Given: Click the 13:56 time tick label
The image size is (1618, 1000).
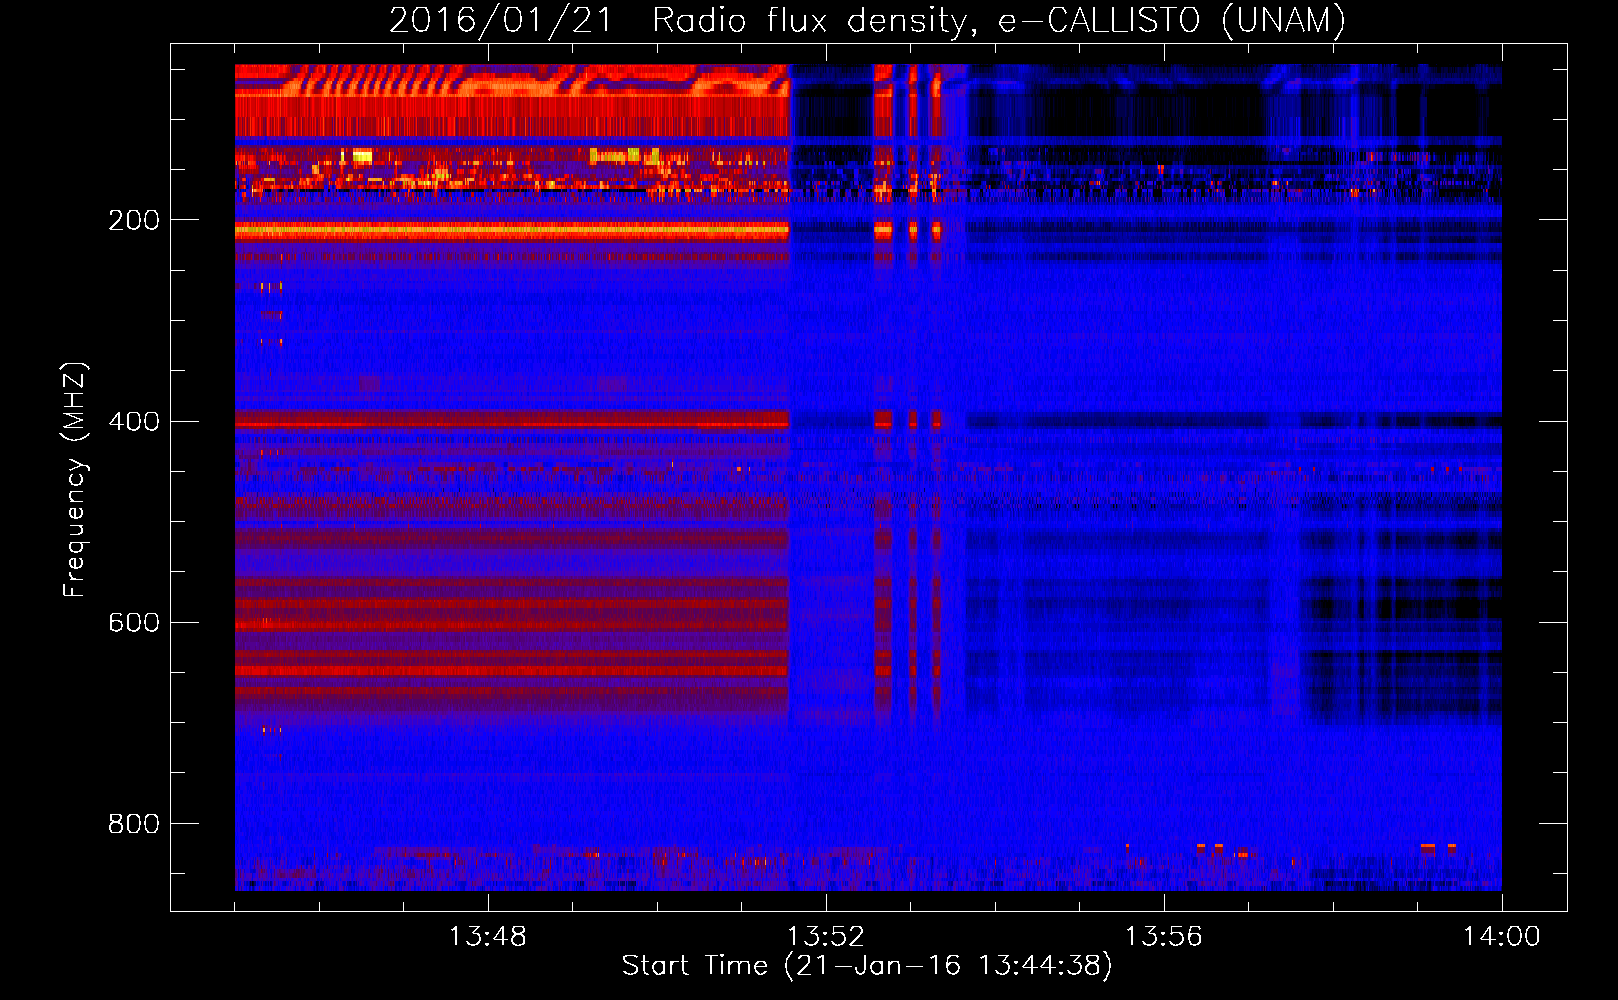Looking at the screenshot, I should click(x=1163, y=937).
